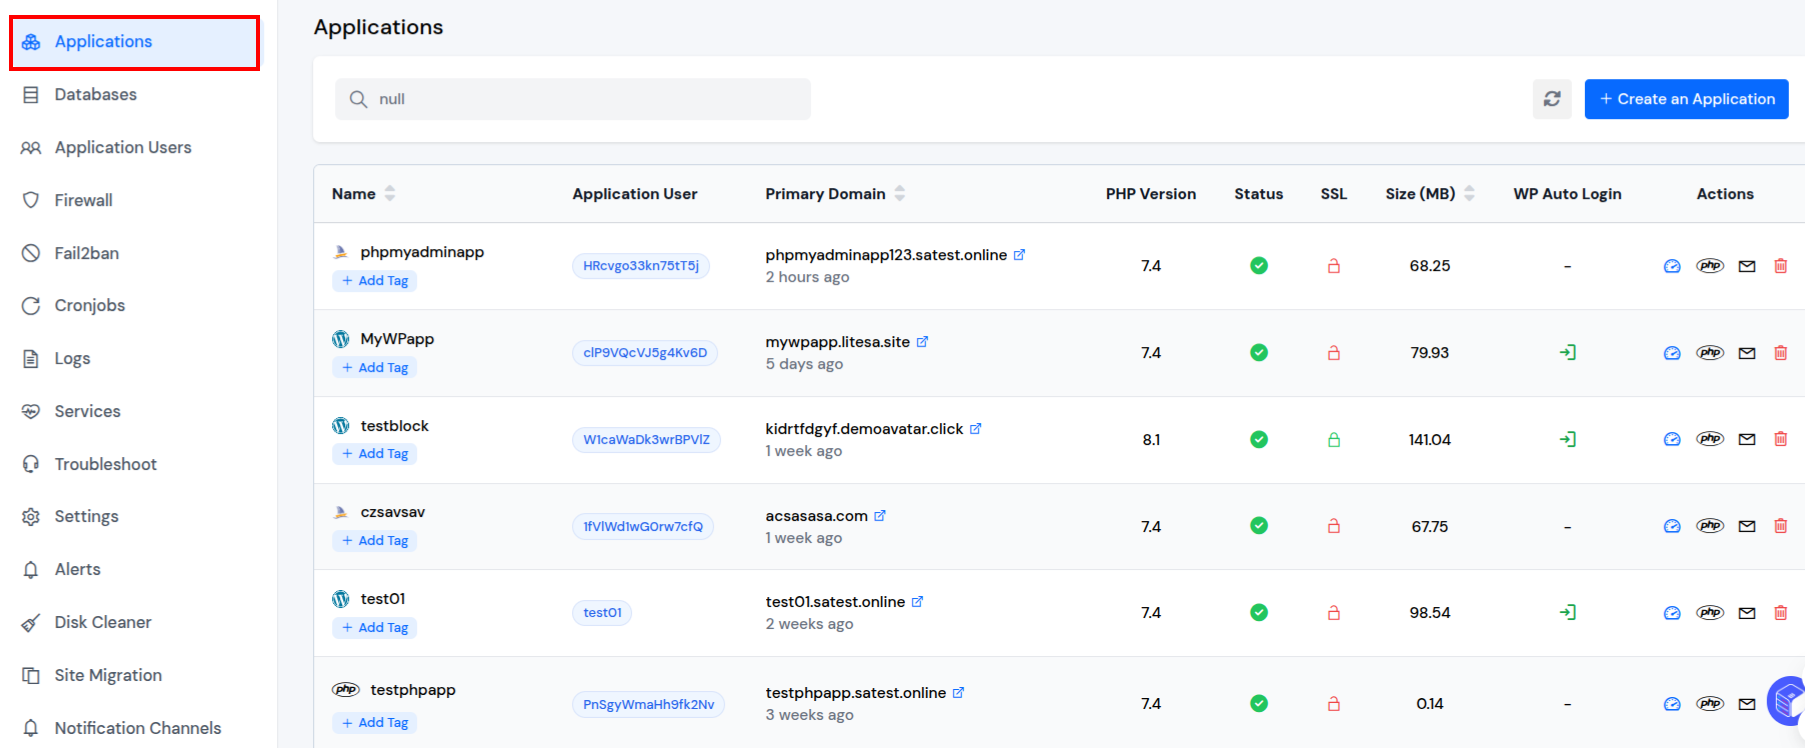Screen dimensions: 1805x748
Task: Delete the czsavsav application
Action: tap(1781, 526)
